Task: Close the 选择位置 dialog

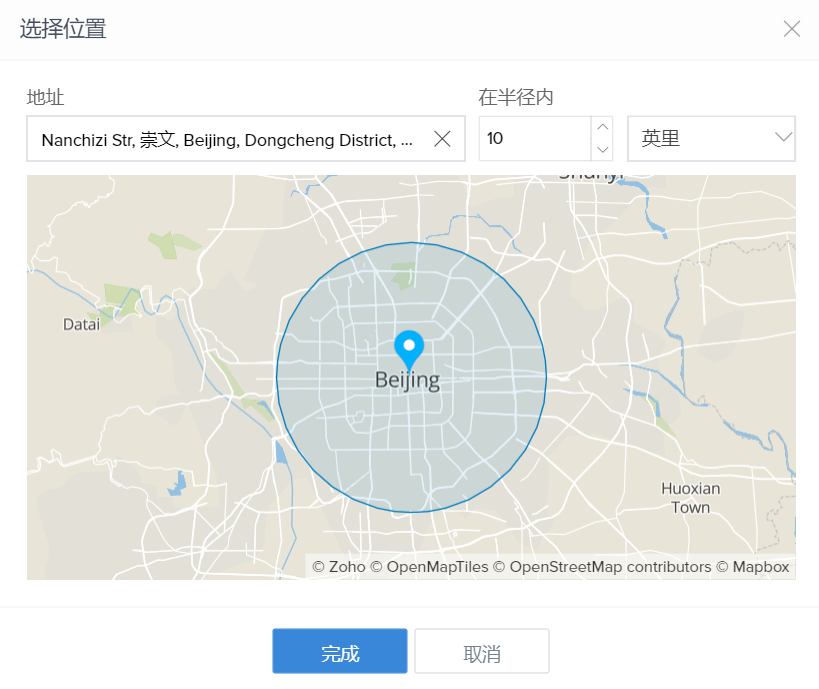Action: click(792, 29)
